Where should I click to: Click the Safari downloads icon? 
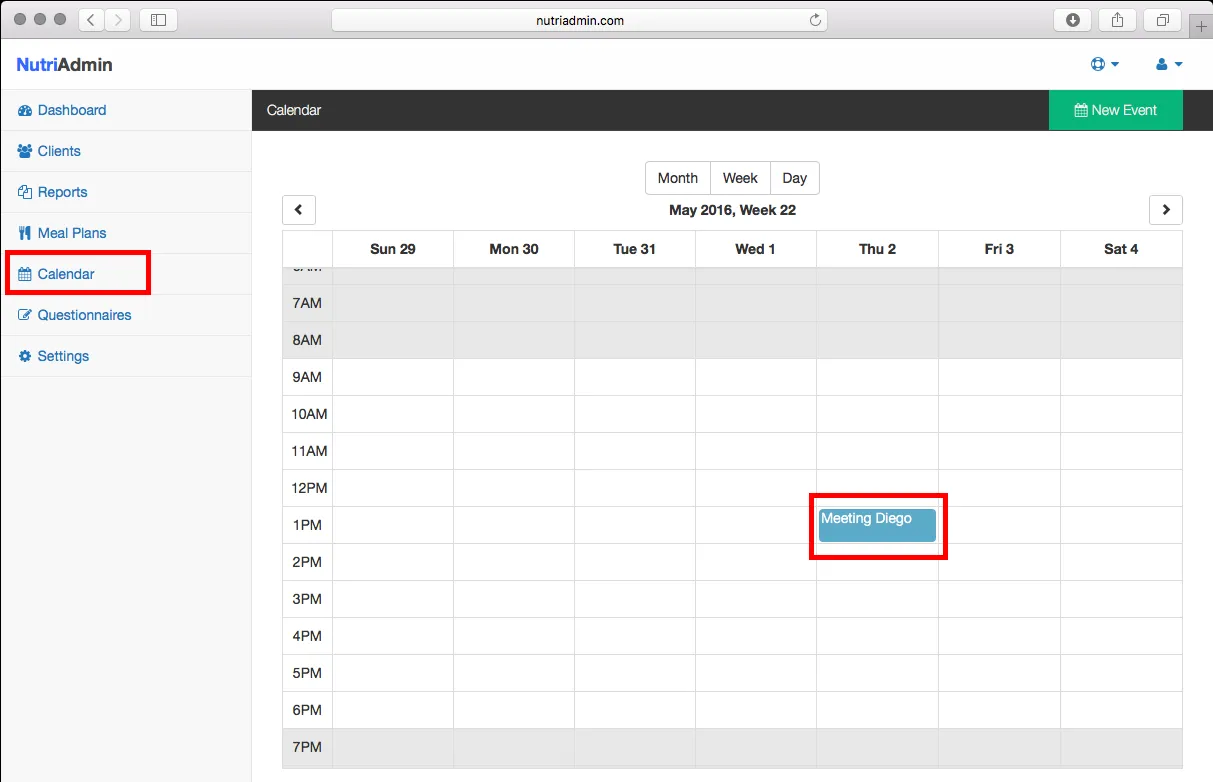click(1073, 20)
